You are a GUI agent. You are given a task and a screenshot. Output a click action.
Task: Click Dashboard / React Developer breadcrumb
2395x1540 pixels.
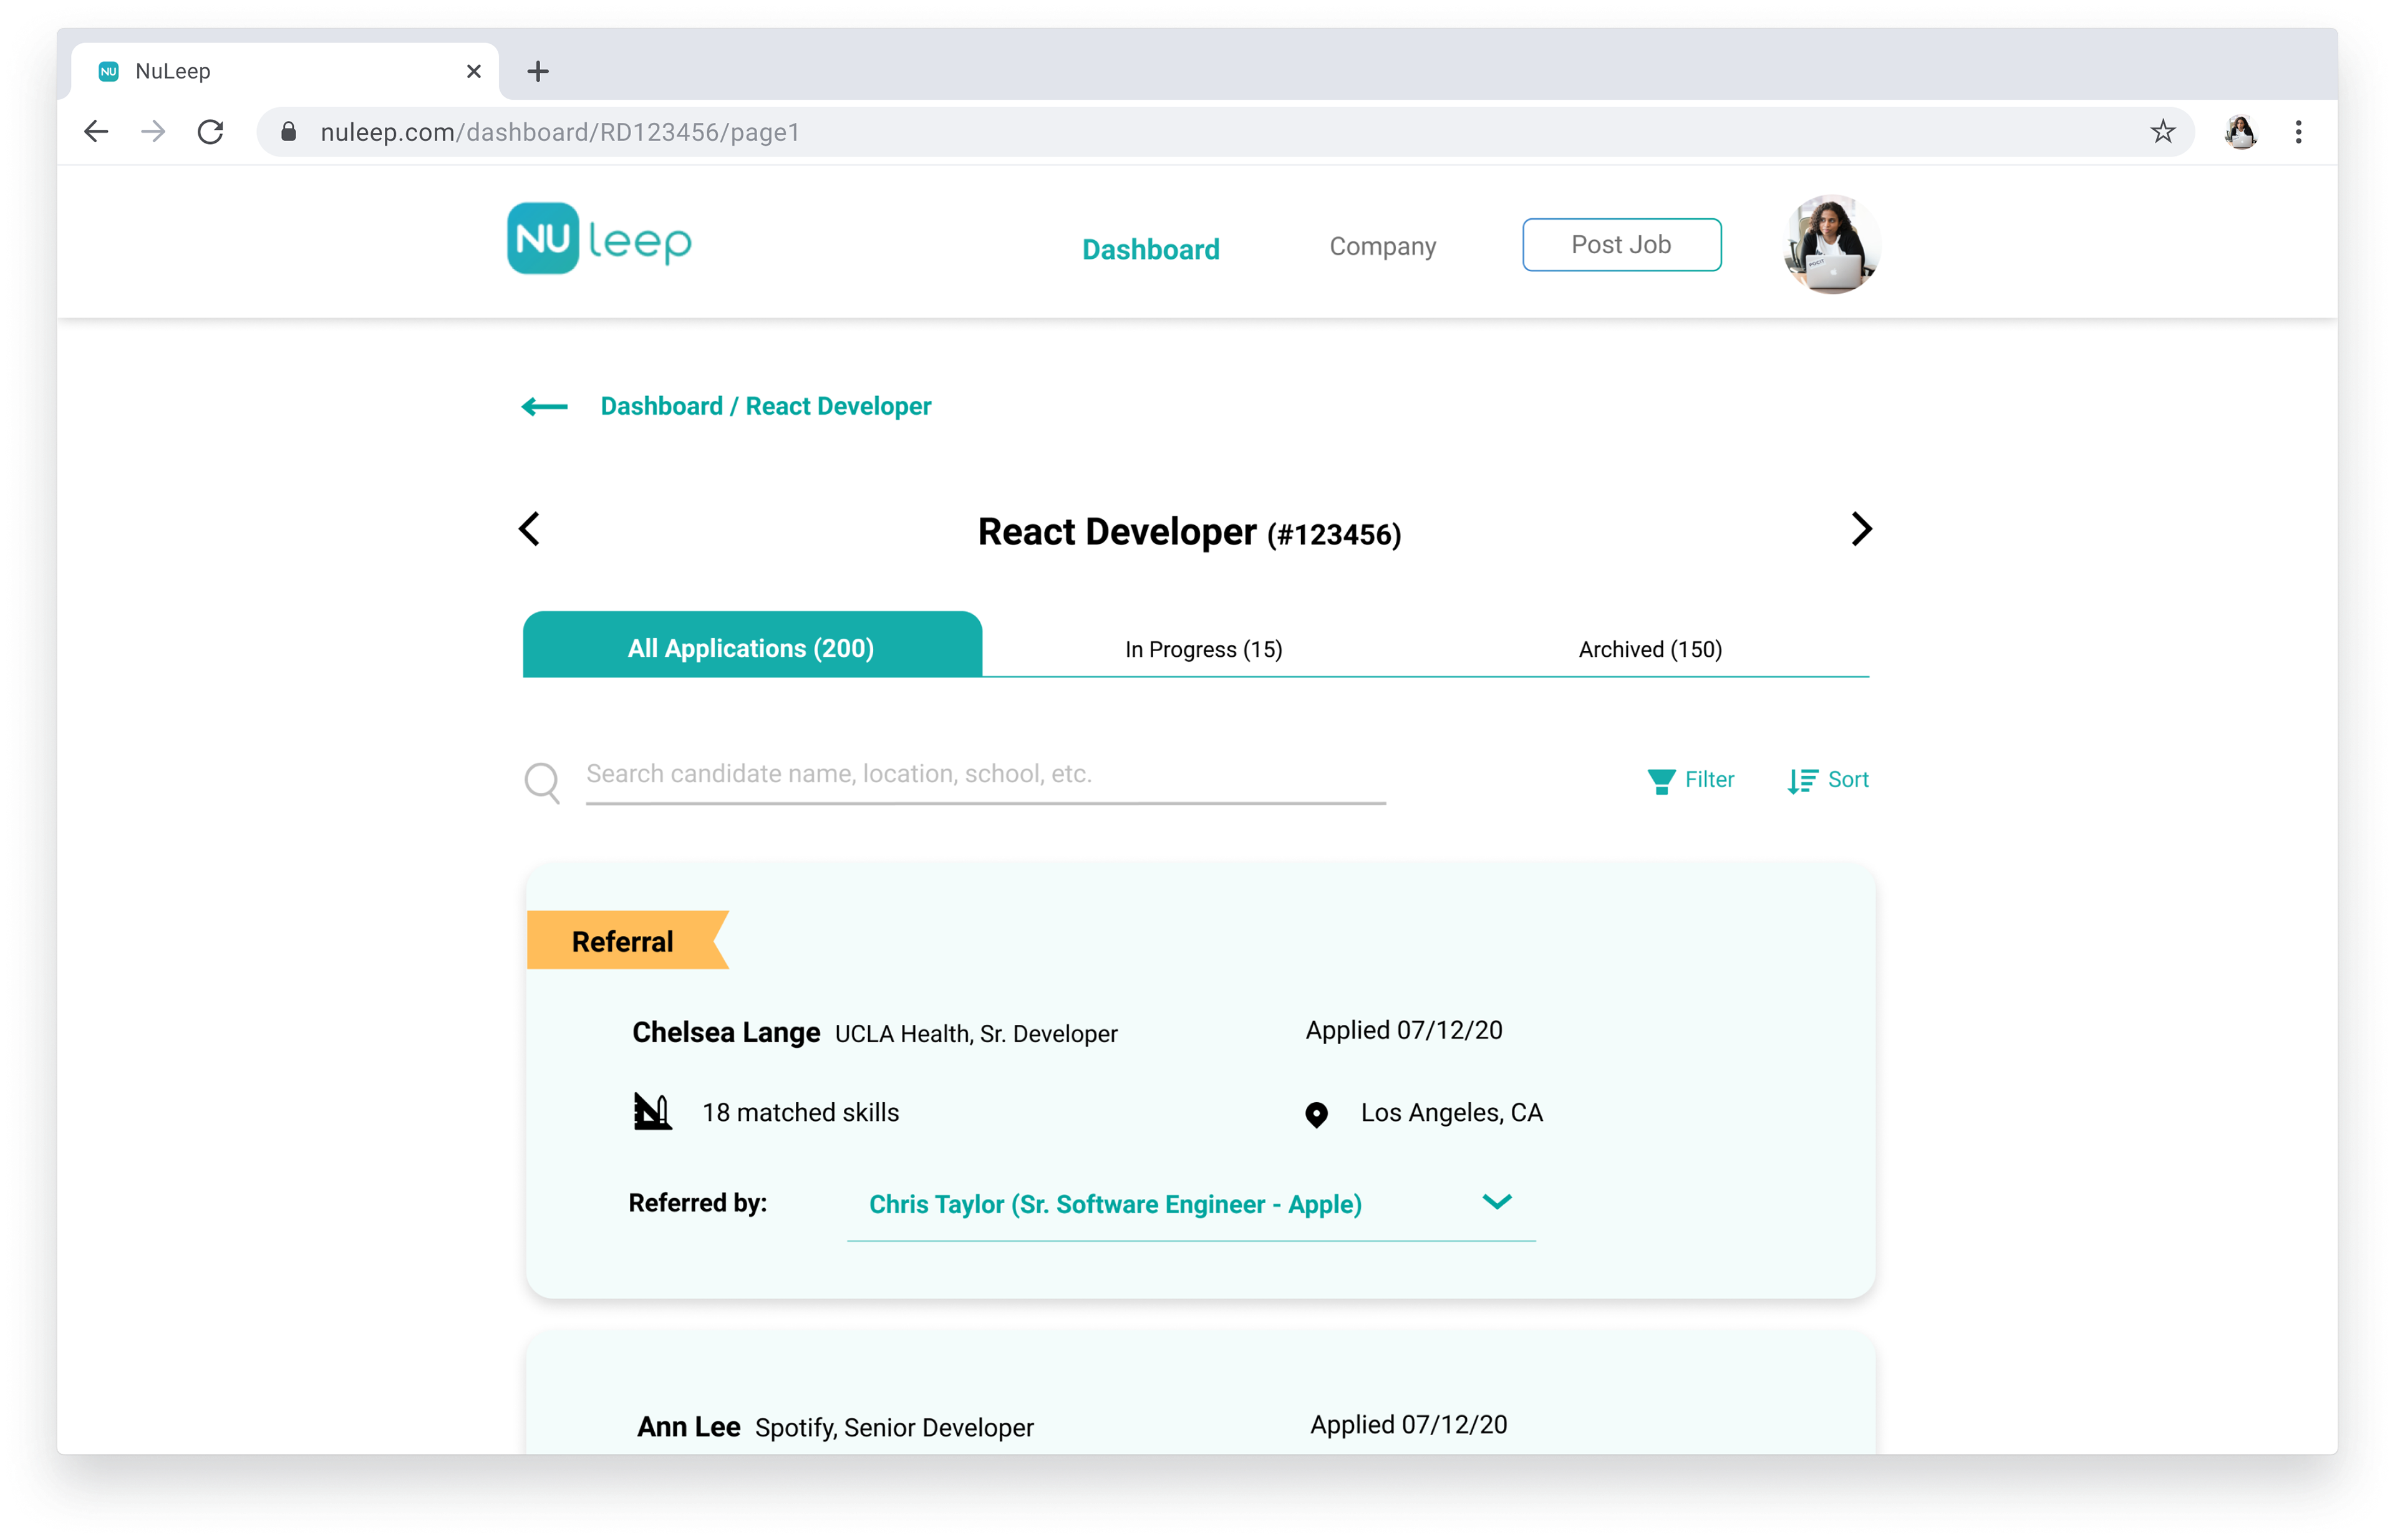765,406
